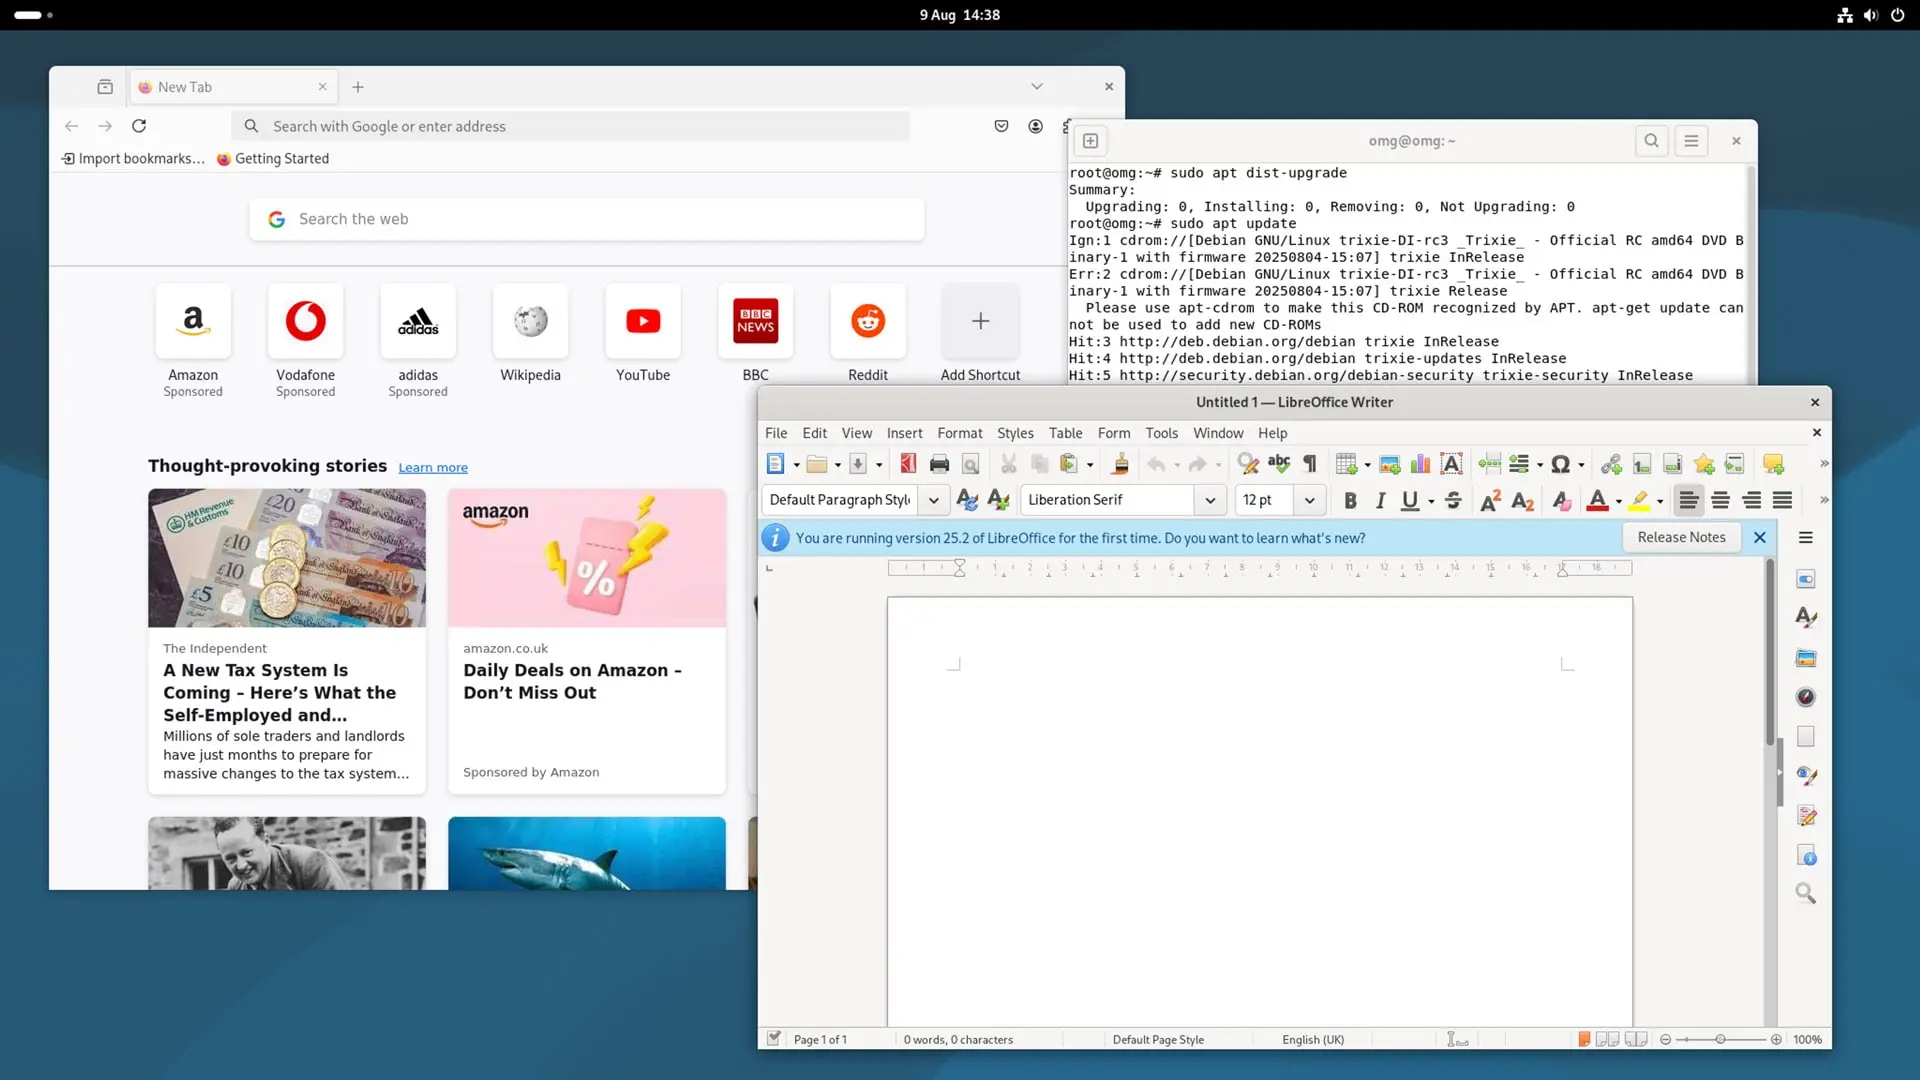The height and width of the screenshot is (1080, 1920).
Task: Click the Release Notes button
Action: (1681, 537)
